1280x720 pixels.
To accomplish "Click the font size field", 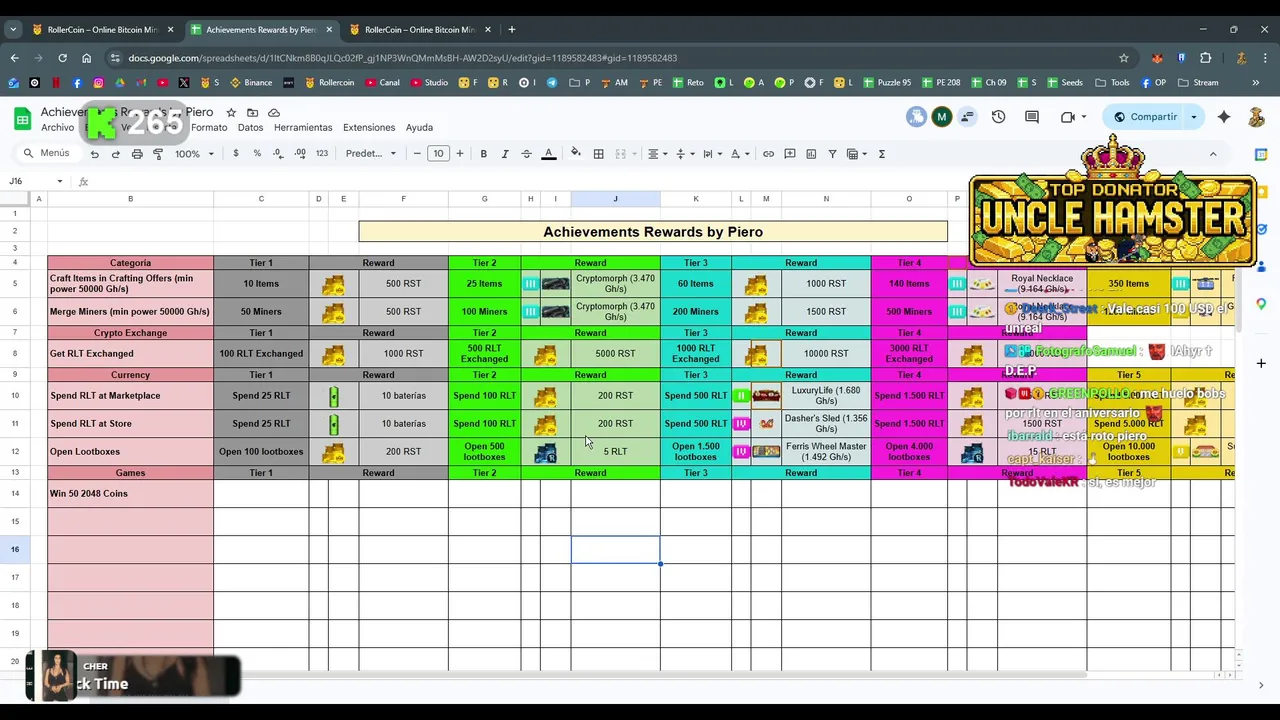I will click(x=438, y=154).
